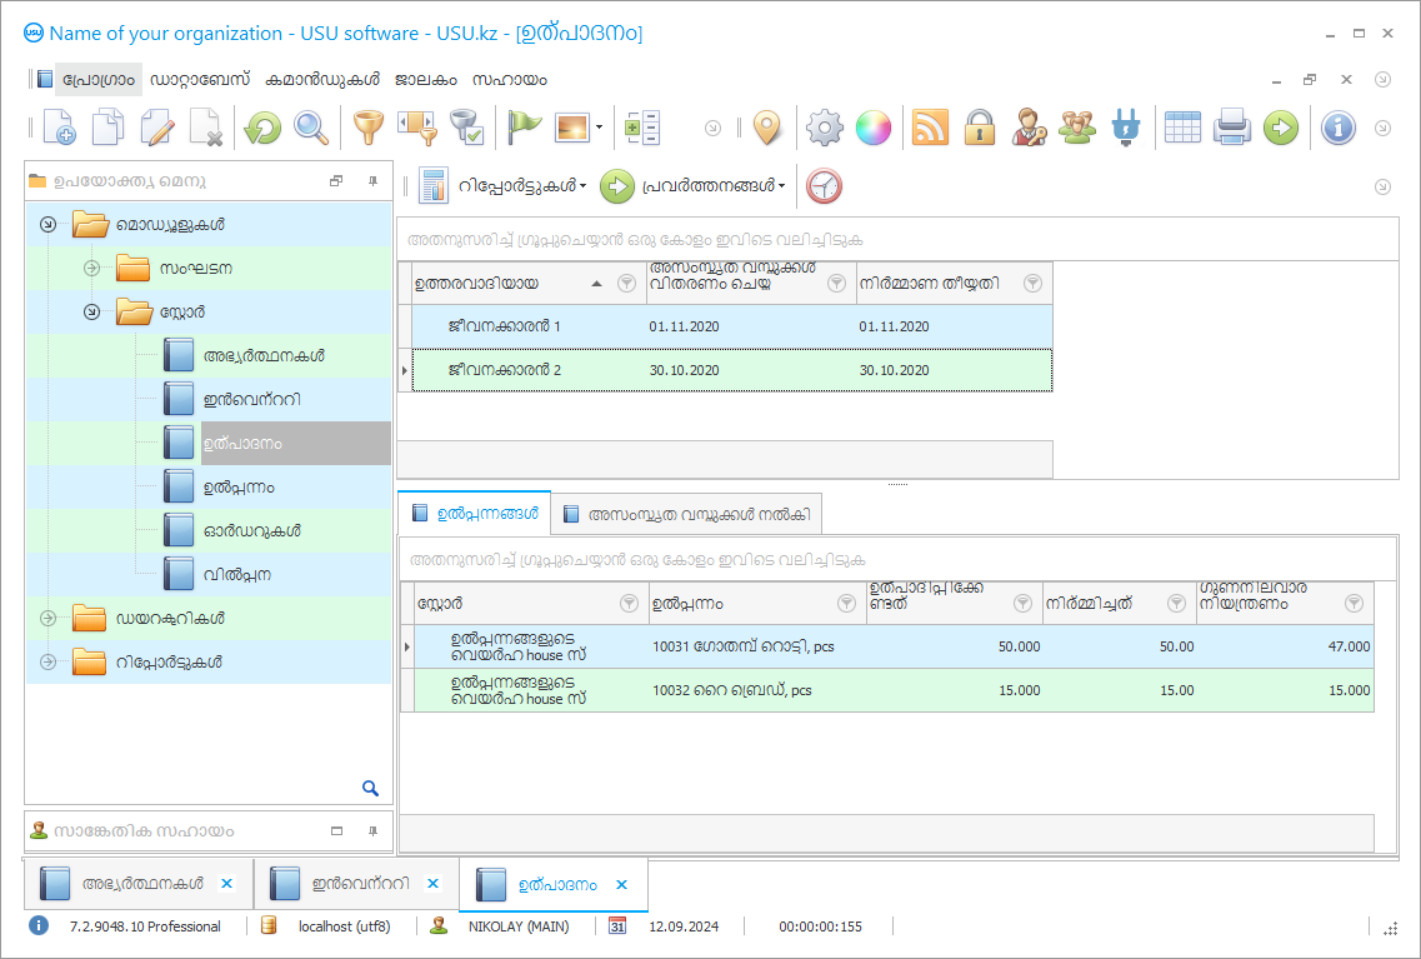Click the padlock icon in the toolbar
The height and width of the screenshot is (959, 1421).
click(979, 128)
